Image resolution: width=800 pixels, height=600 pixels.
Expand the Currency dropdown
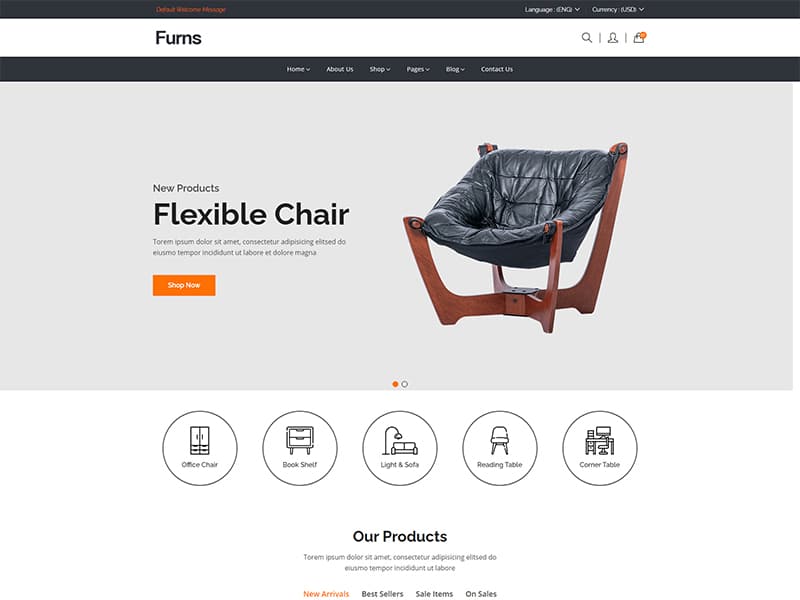(x=618, y=10)
